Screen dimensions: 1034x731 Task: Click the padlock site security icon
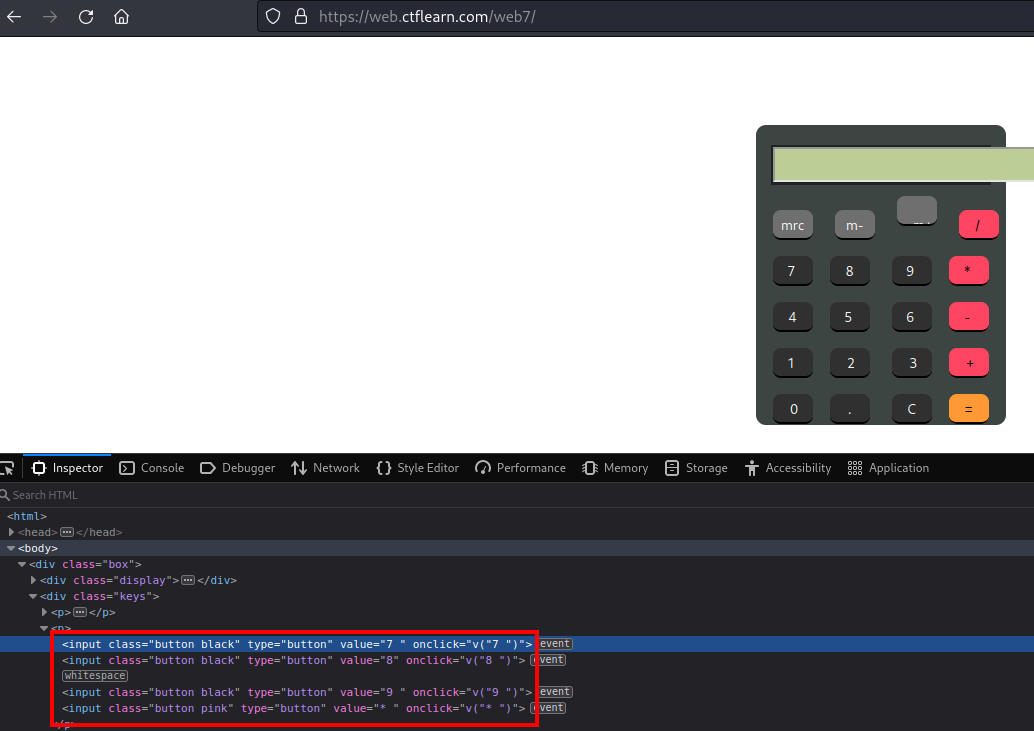pos(299,17)
